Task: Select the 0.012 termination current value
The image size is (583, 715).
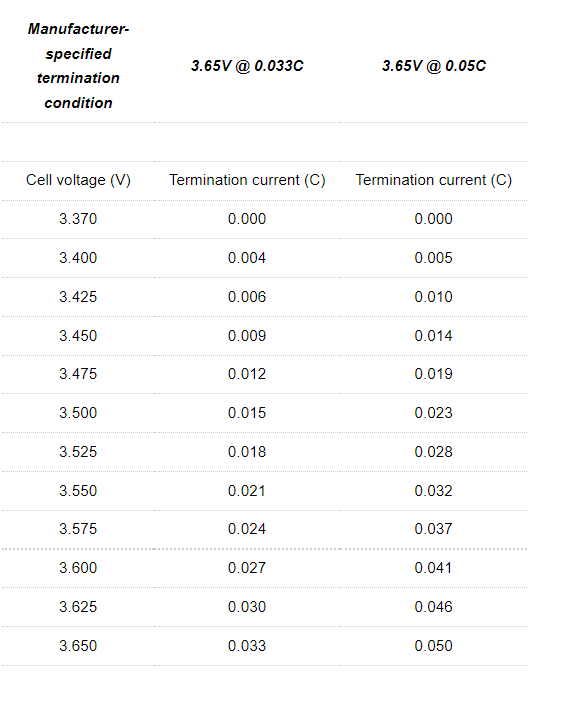Action: 247,374
